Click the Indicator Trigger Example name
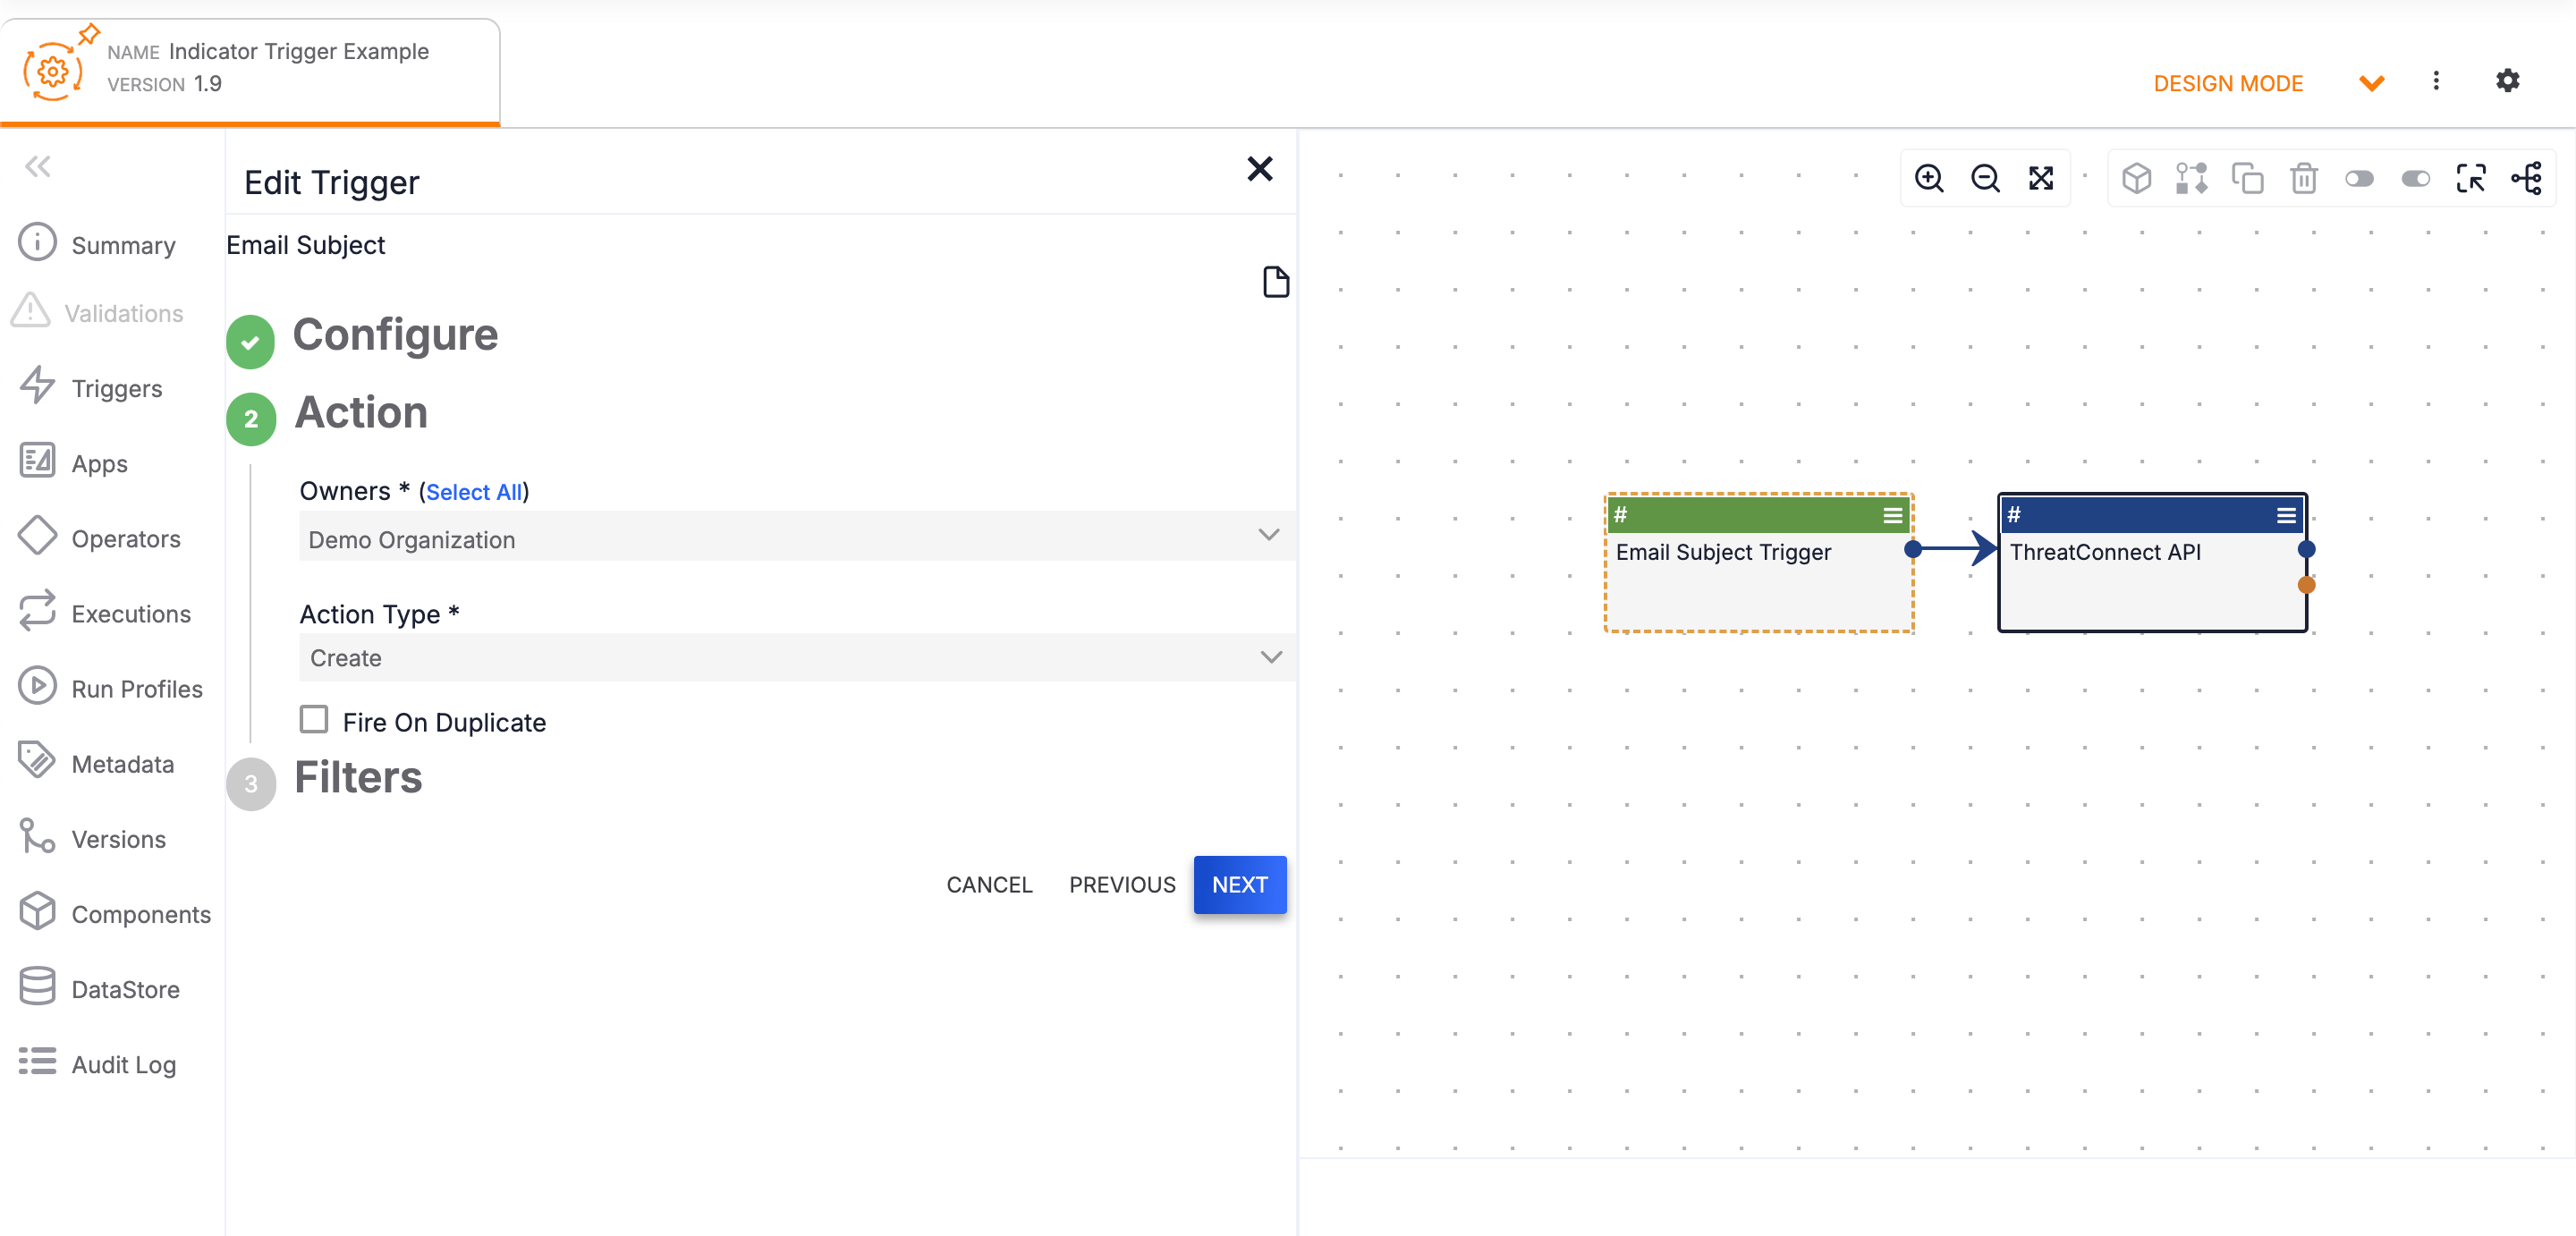Viewport: 2576px width, 1236px height. pos(299,51)
